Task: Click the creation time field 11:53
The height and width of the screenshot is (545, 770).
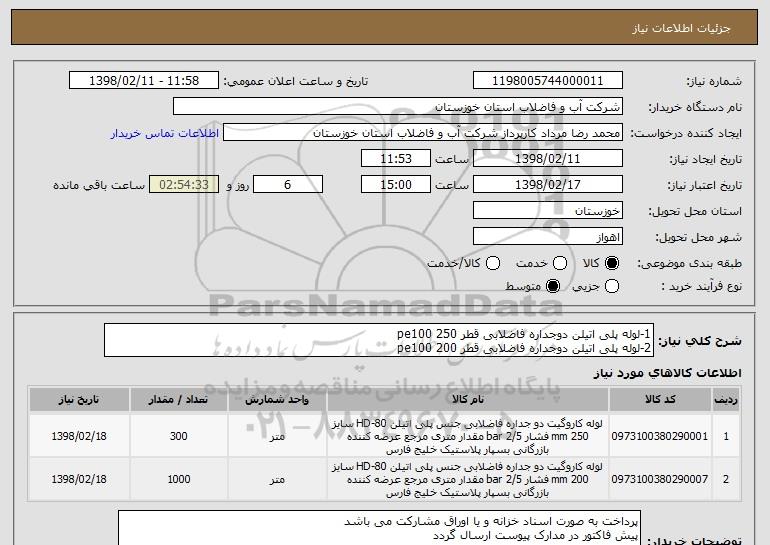Action: pyautogui.click(x=396, y=159)
